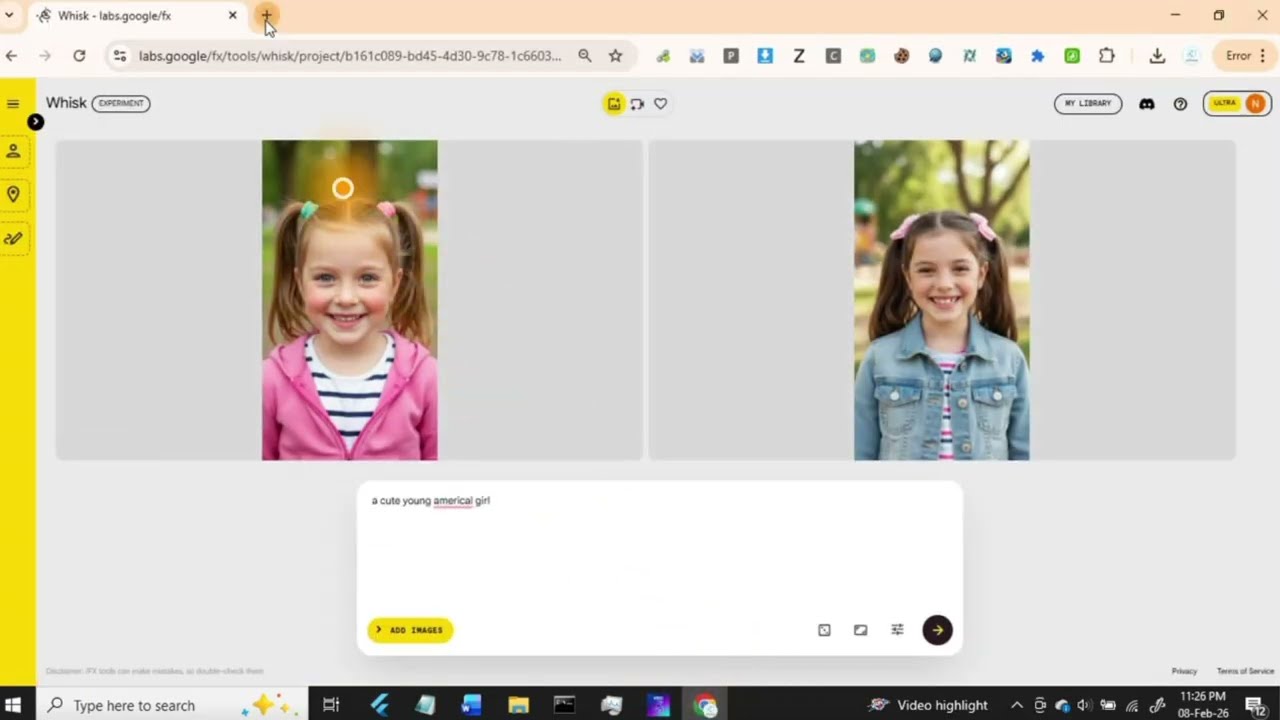Screen dimensions: 1280x720
Task: Open favorites with the heart icon
Action: 660,103
